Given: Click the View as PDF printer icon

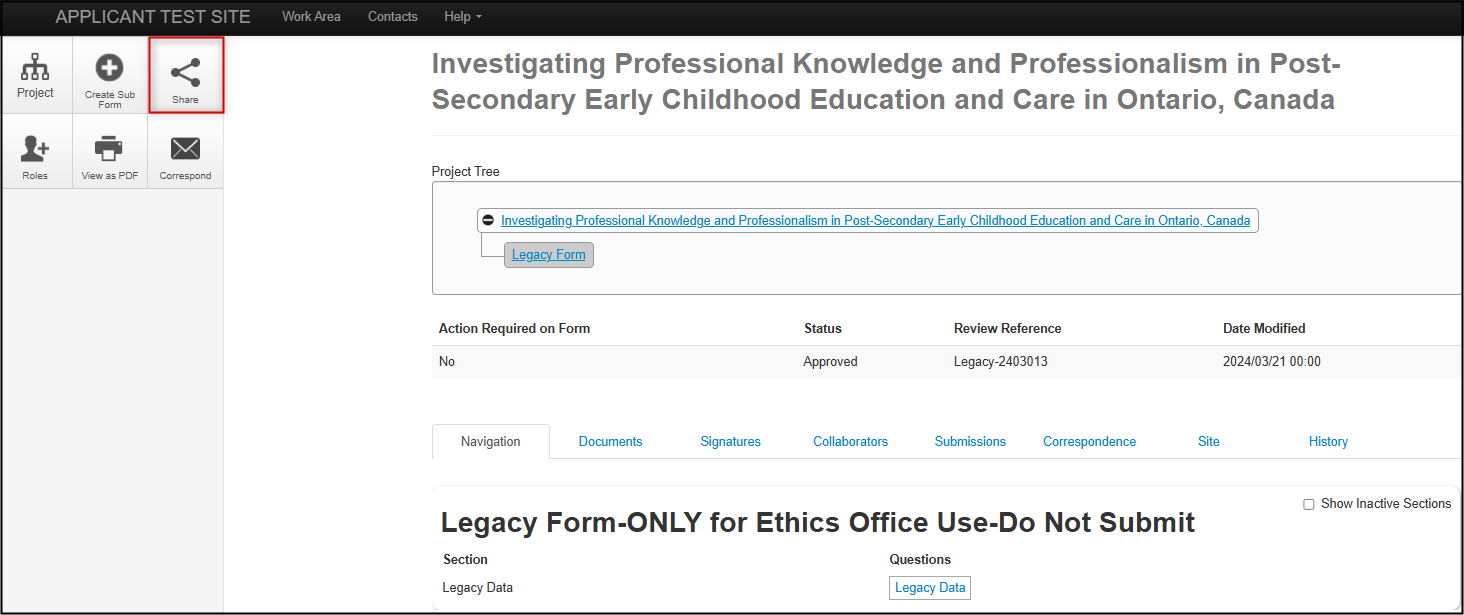Looking at the screenshot, I should [110, 150].
